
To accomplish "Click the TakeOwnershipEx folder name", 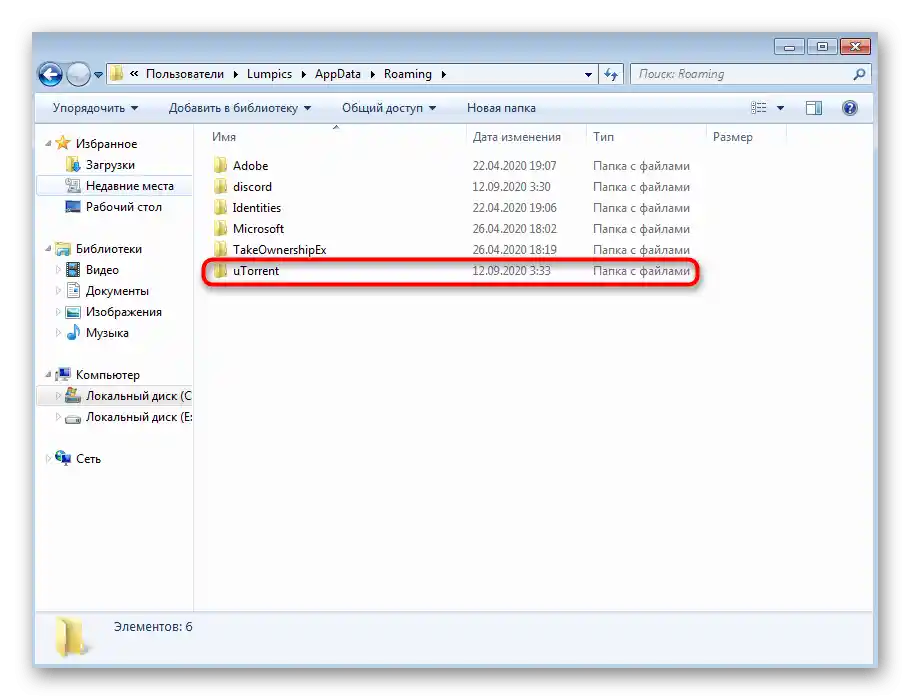I will click(x=280, y=250).
